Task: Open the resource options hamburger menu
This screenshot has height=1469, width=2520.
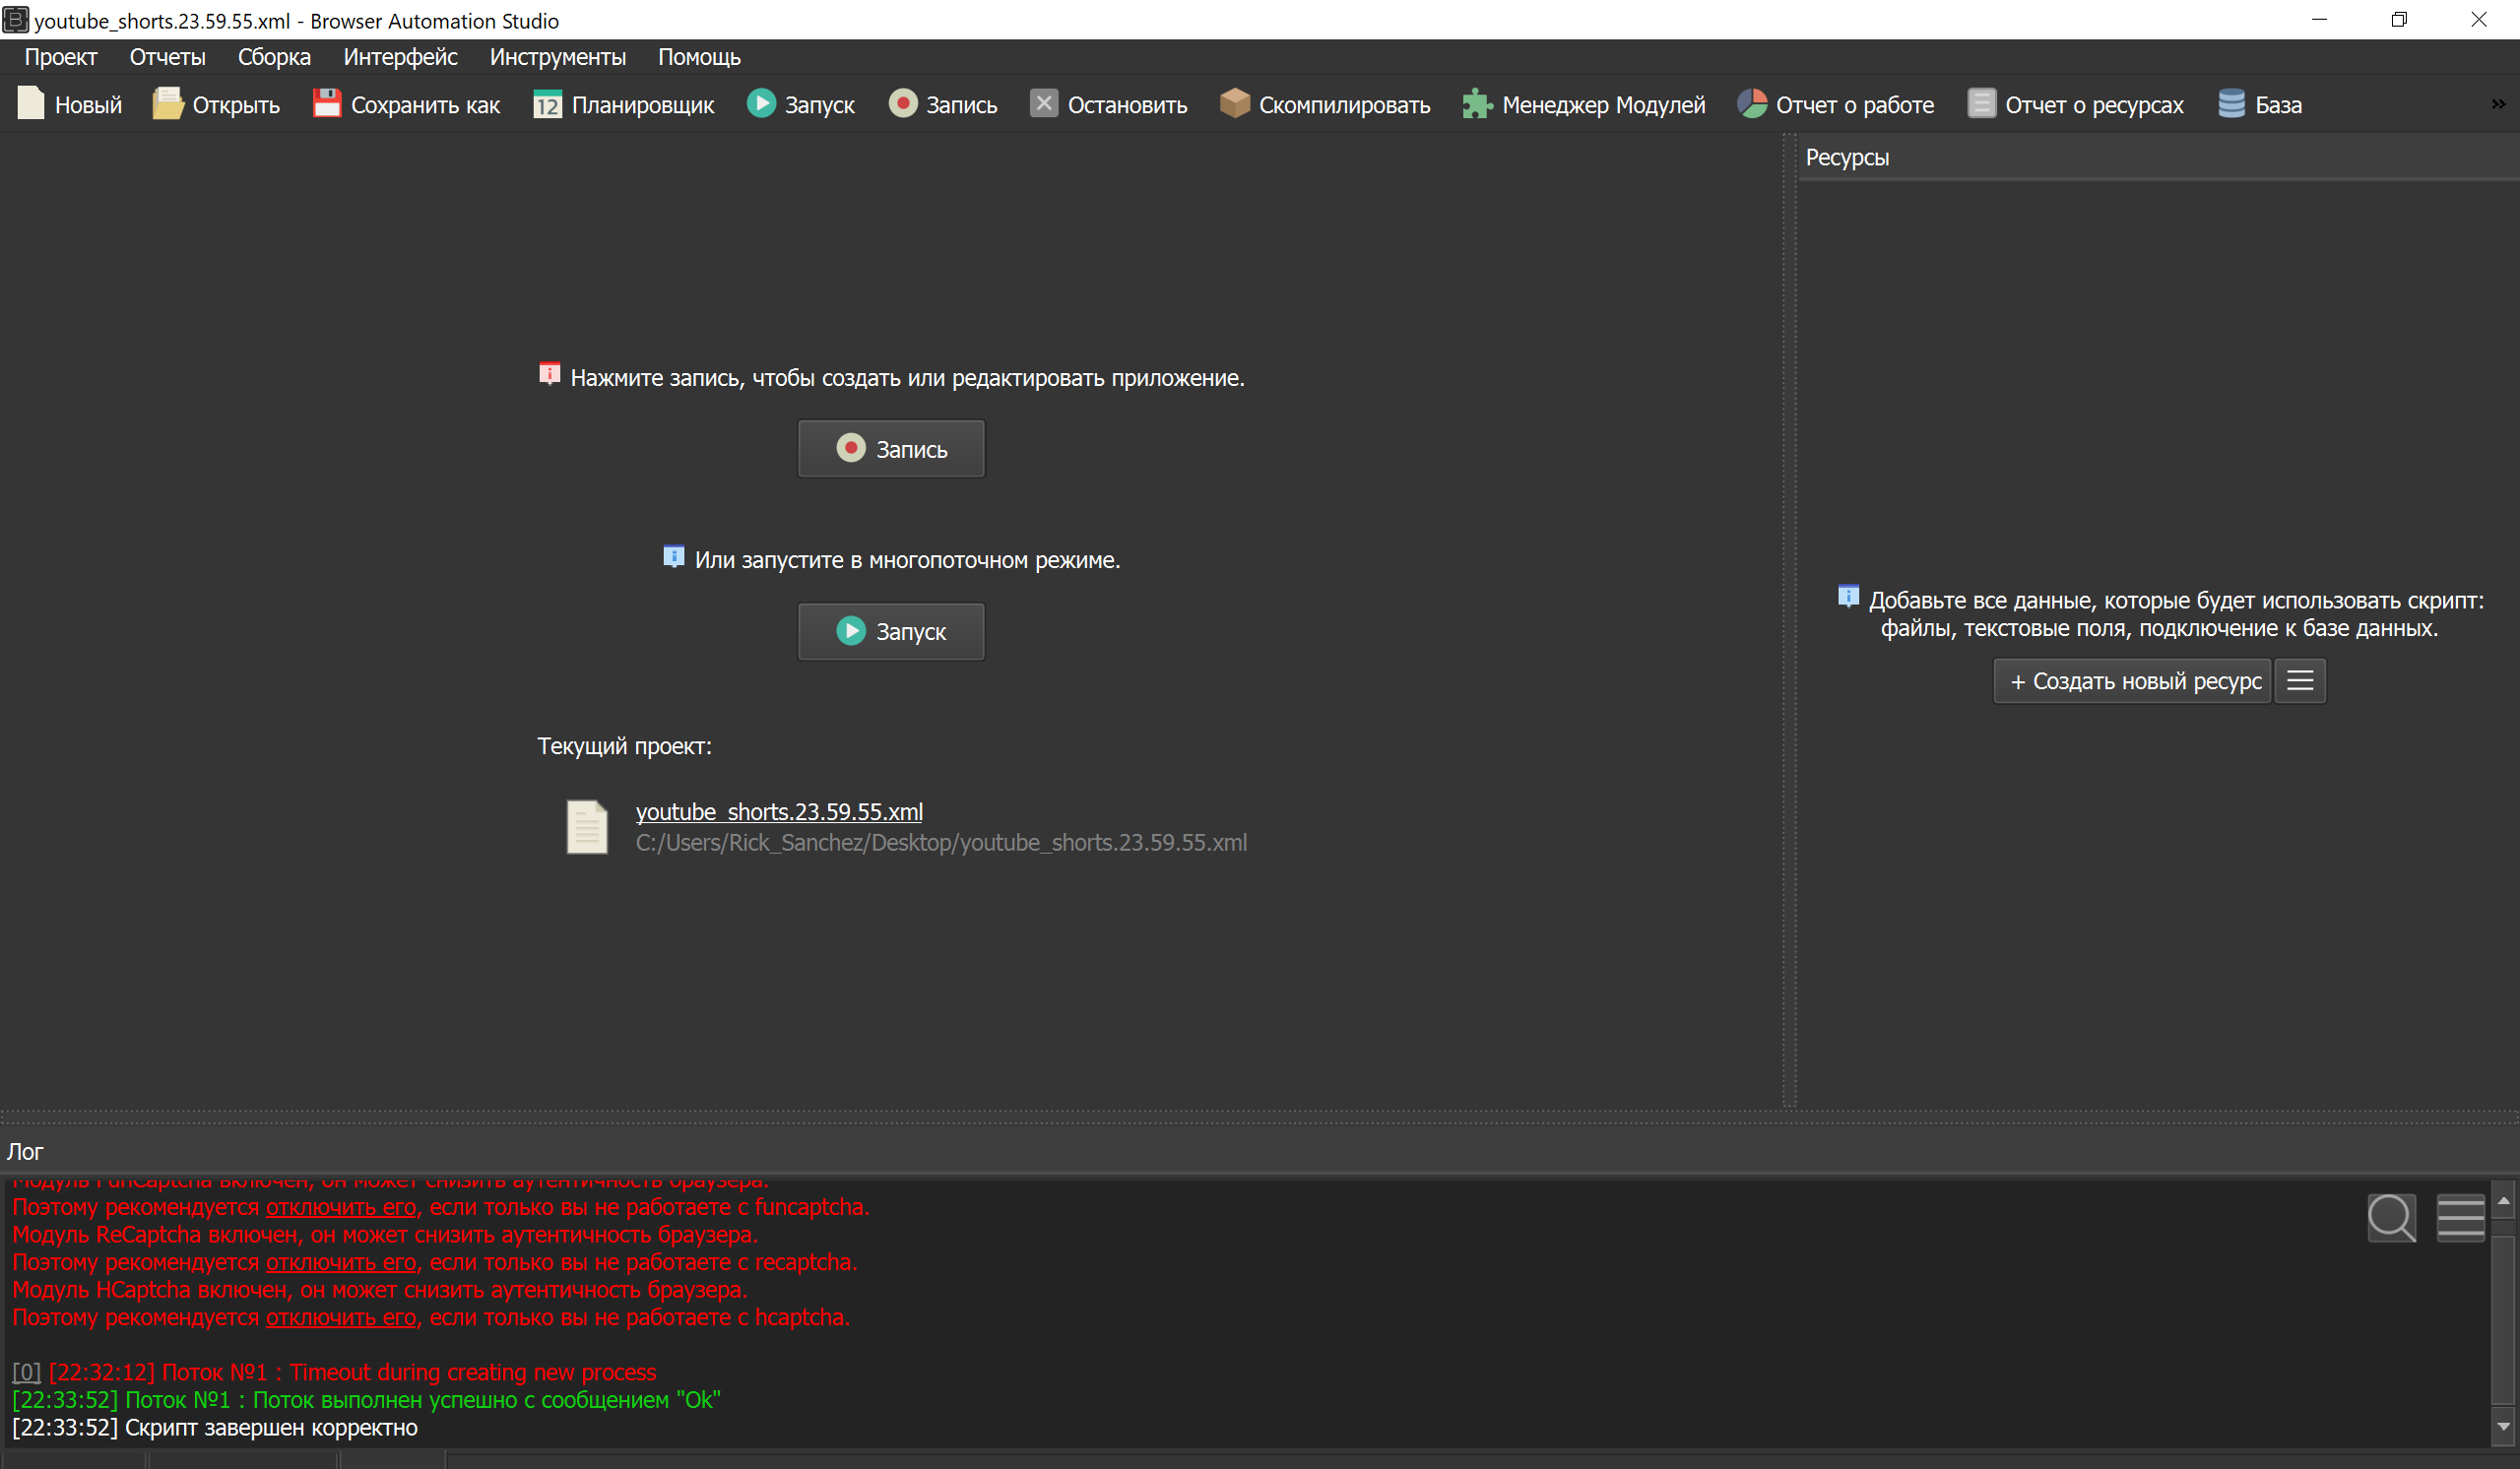Action: (x=2300, y=680)
